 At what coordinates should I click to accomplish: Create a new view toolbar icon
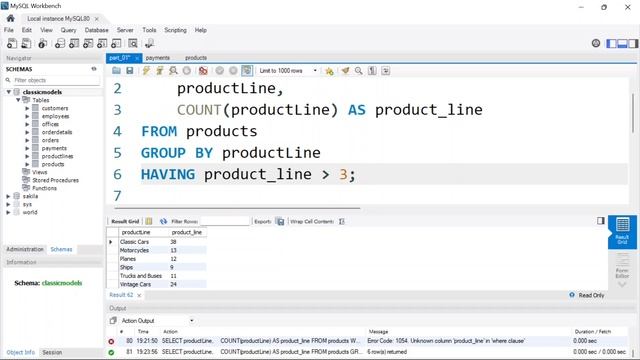(x=88, y=43)
